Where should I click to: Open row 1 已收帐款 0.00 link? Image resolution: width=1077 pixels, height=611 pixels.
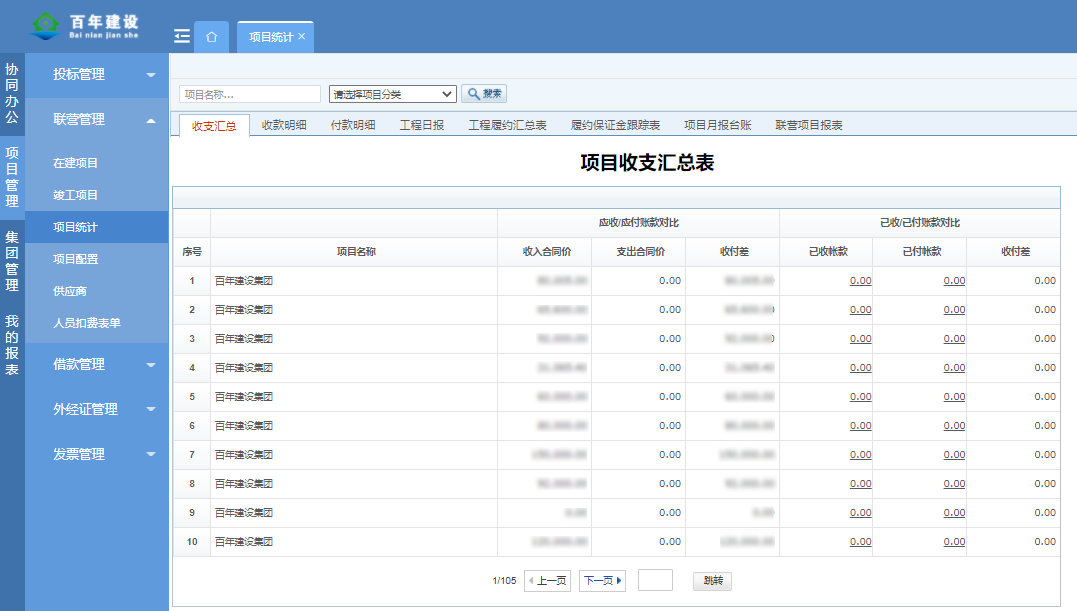tap(861, 281)
